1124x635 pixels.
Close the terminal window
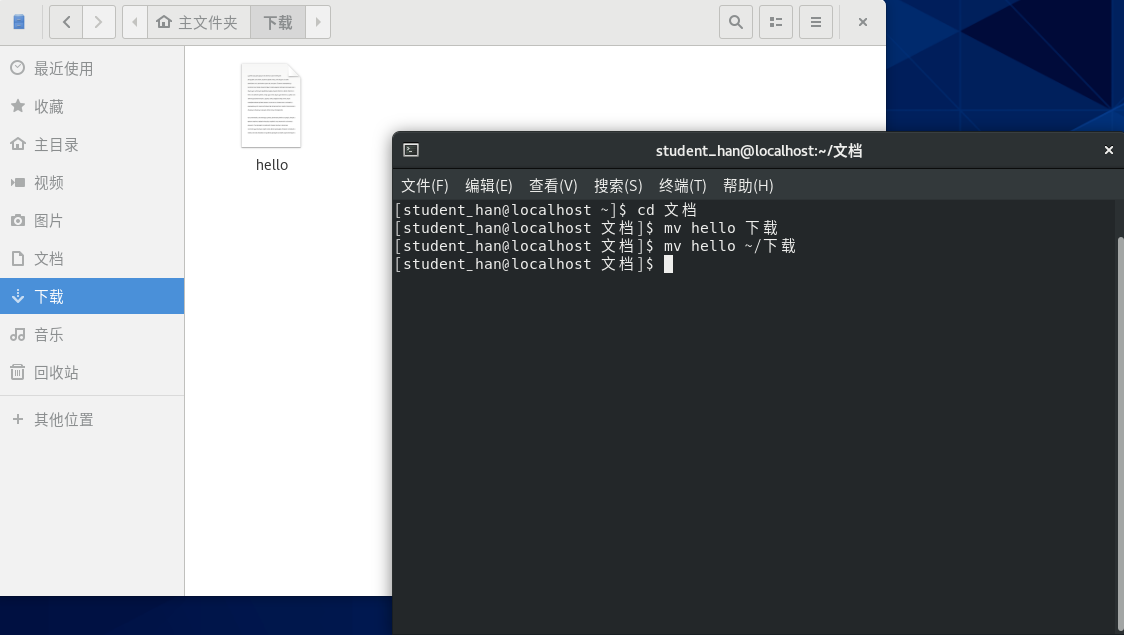point(1108,150)
